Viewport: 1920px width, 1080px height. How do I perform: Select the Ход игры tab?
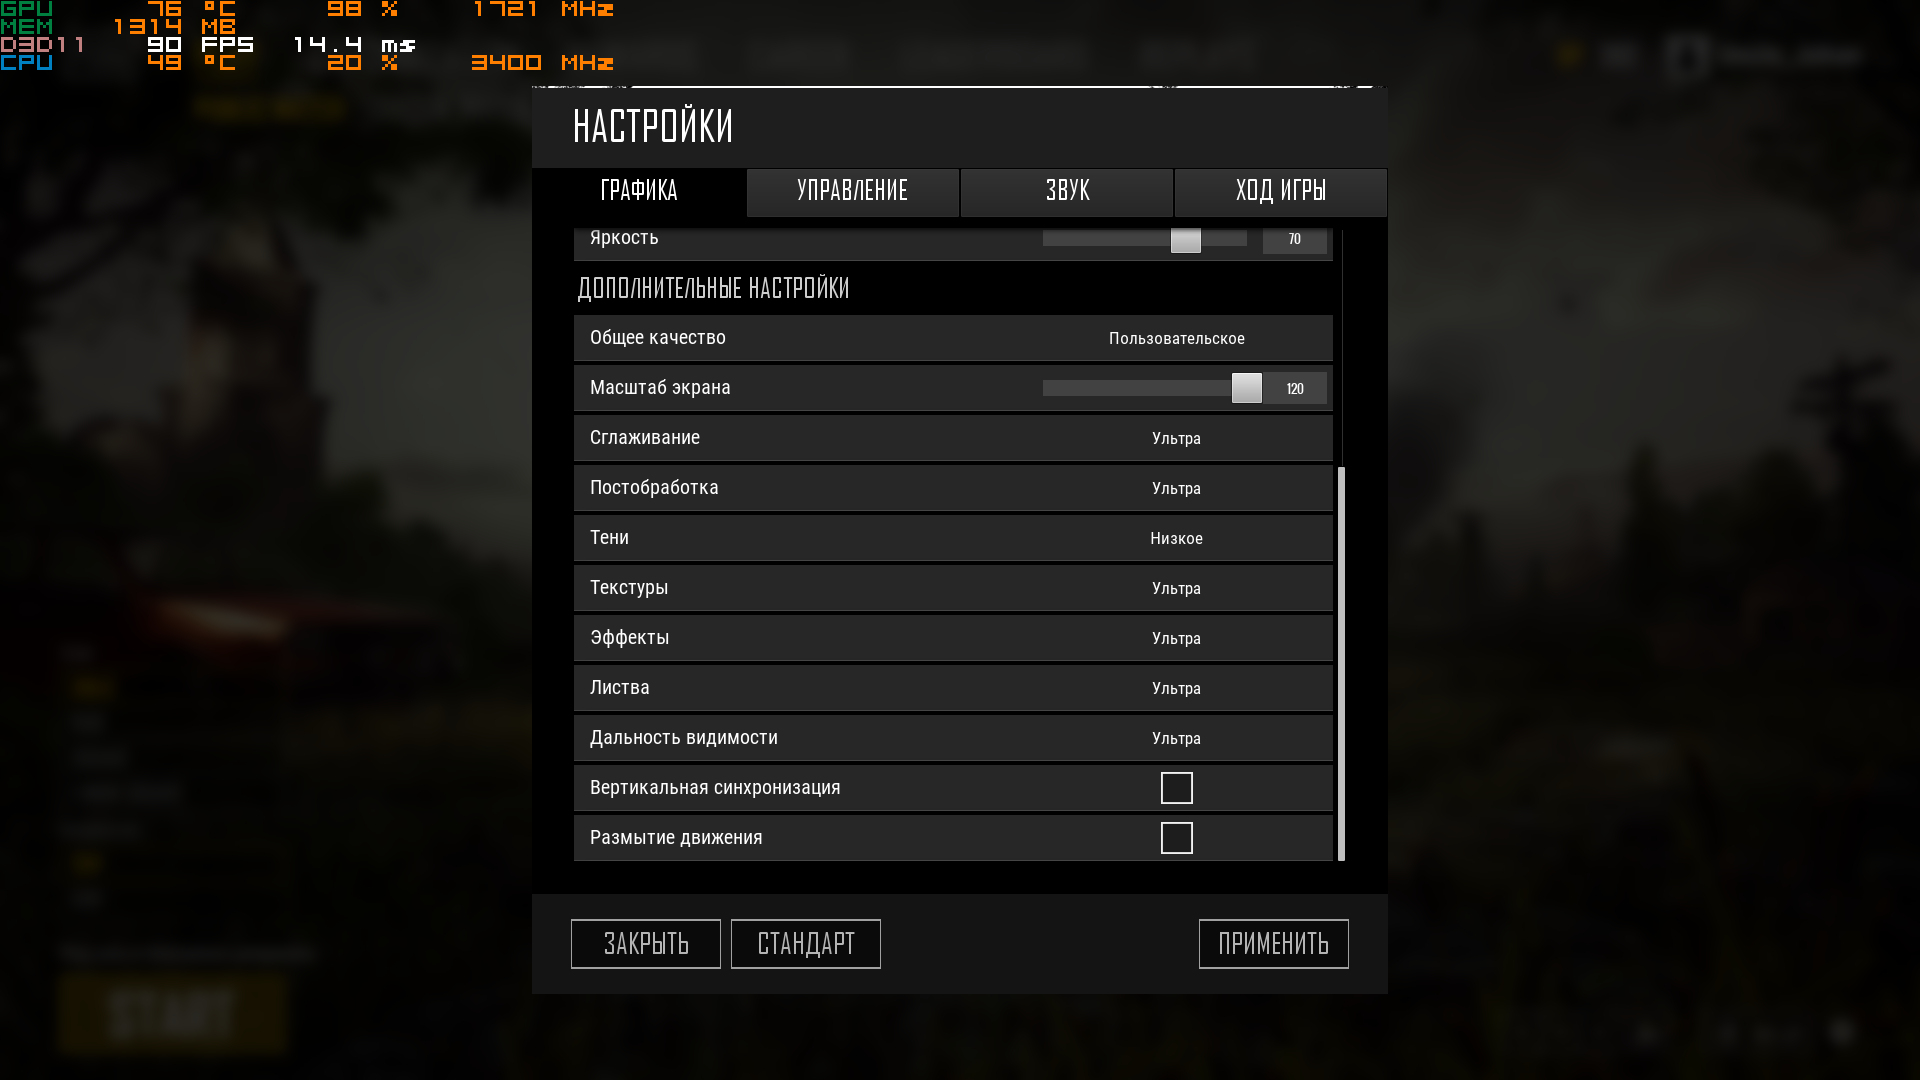[x=1281, y=192]
